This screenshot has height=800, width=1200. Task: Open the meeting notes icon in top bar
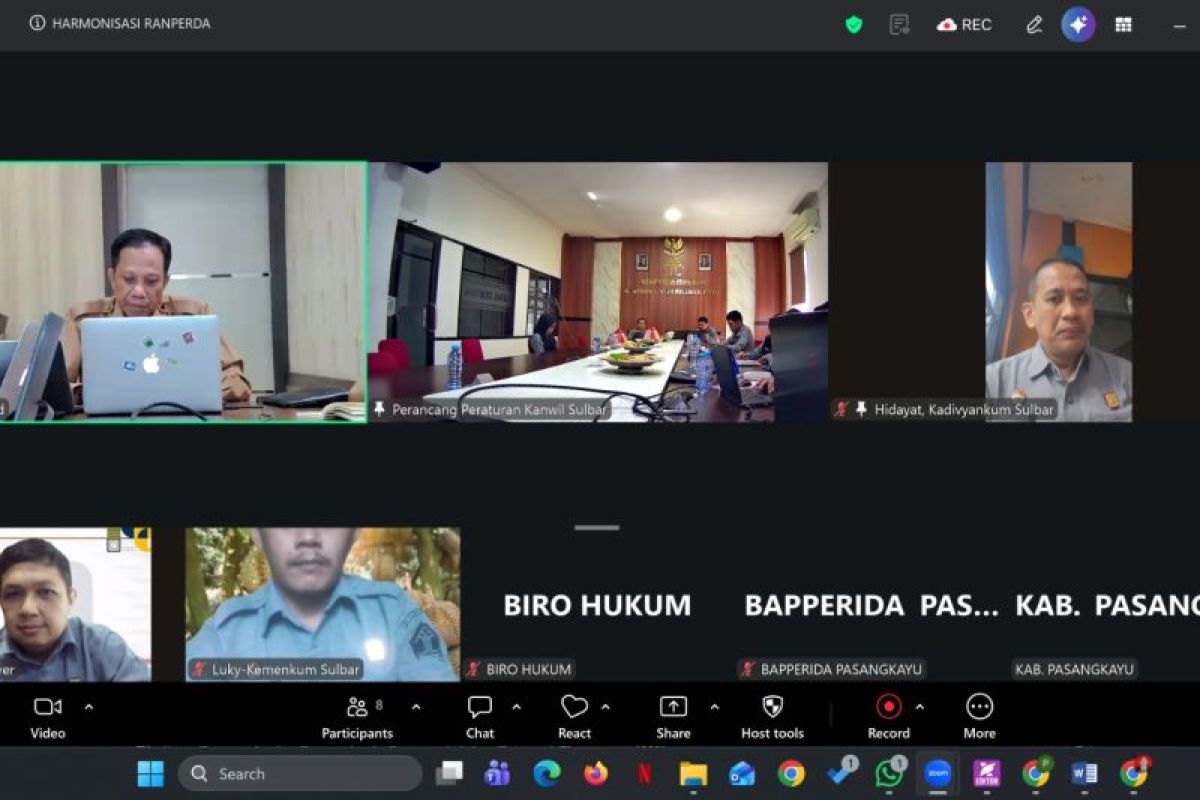coord(899,24)
